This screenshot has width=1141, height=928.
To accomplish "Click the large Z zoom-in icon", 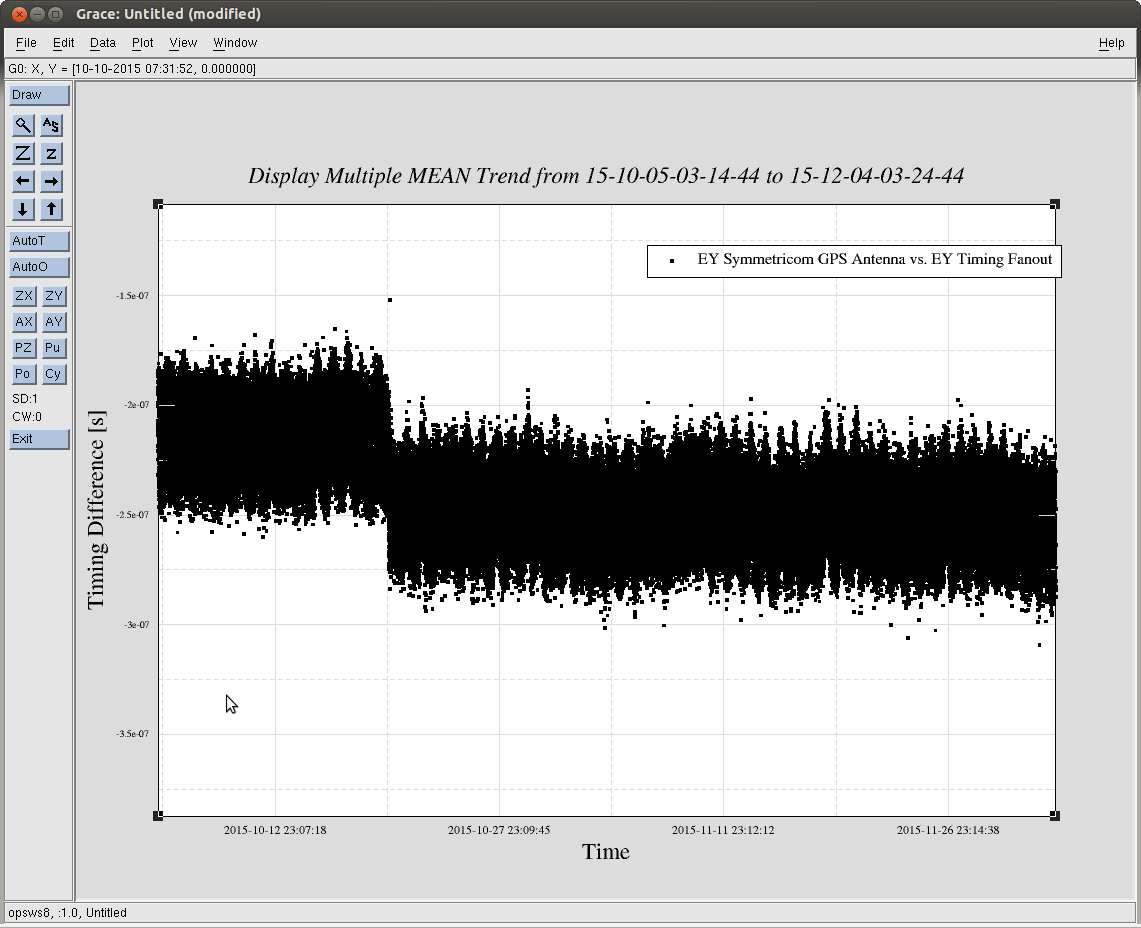I will 23,154.
